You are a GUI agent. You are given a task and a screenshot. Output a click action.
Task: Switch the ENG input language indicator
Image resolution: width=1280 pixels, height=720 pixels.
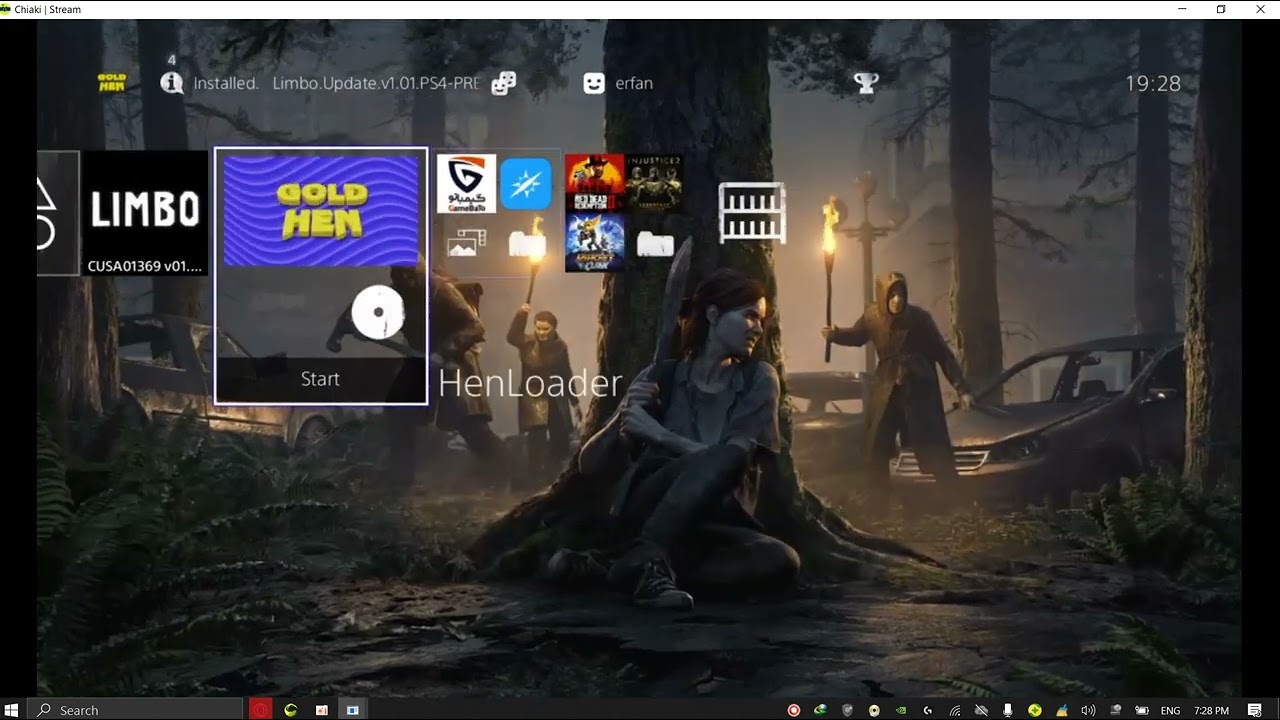pyautogui.click(x=1170, y=710)
